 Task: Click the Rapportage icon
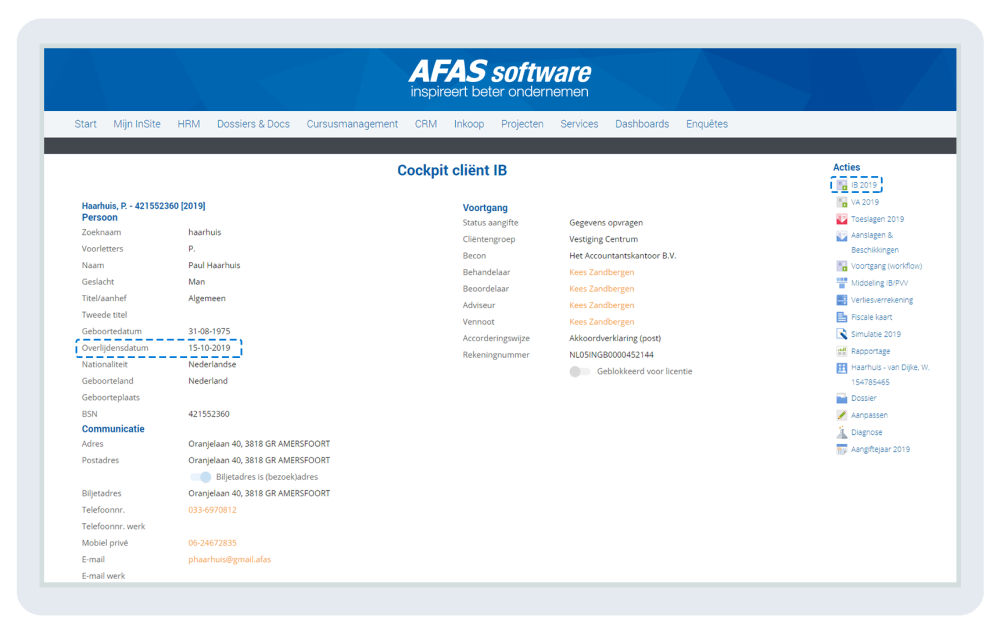(x=842, y=351)
